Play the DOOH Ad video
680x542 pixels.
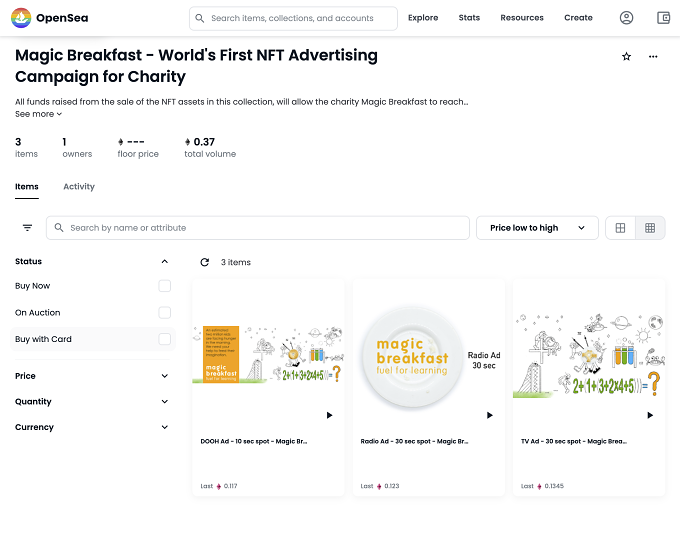tap(330, 415)
